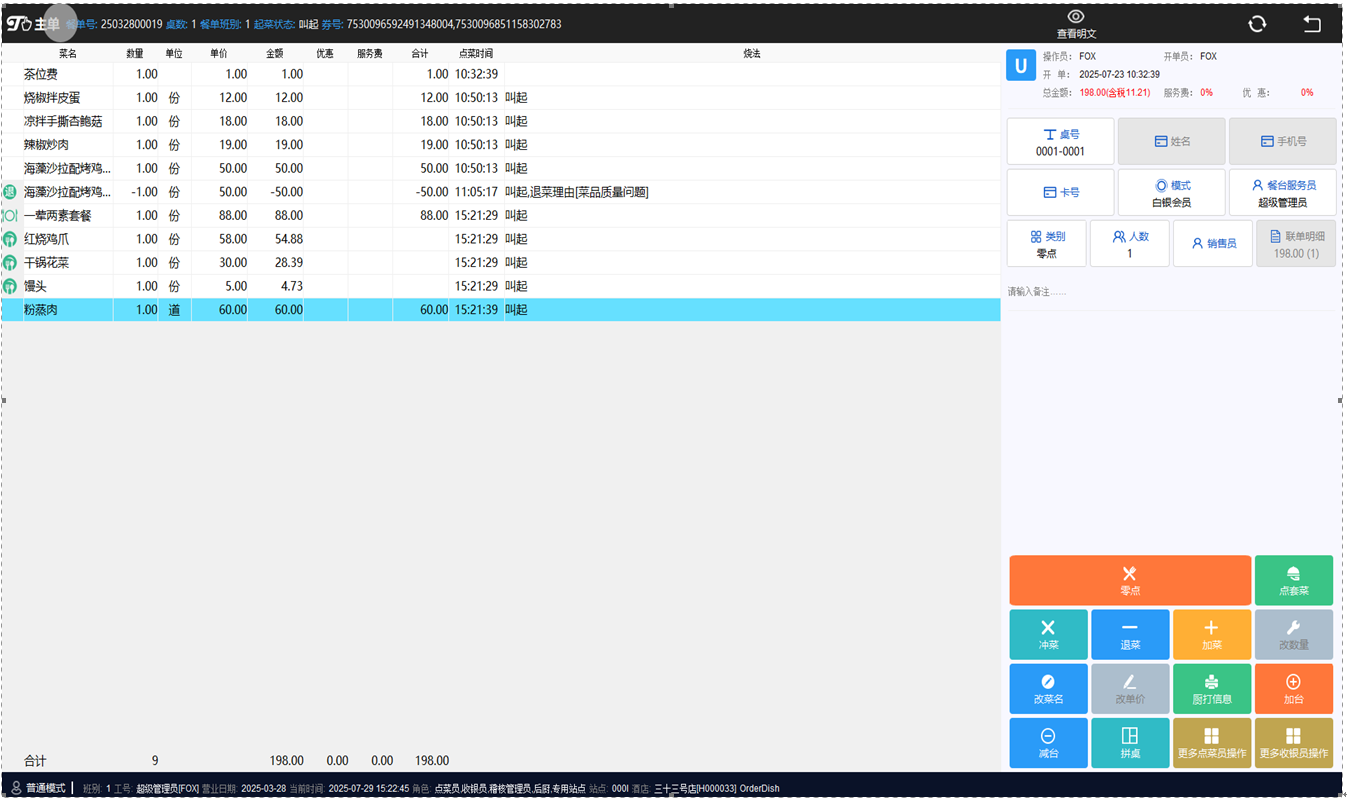Click the 加菜 plus button
Screen dimensions: 1347x800
pos(1212,634)
